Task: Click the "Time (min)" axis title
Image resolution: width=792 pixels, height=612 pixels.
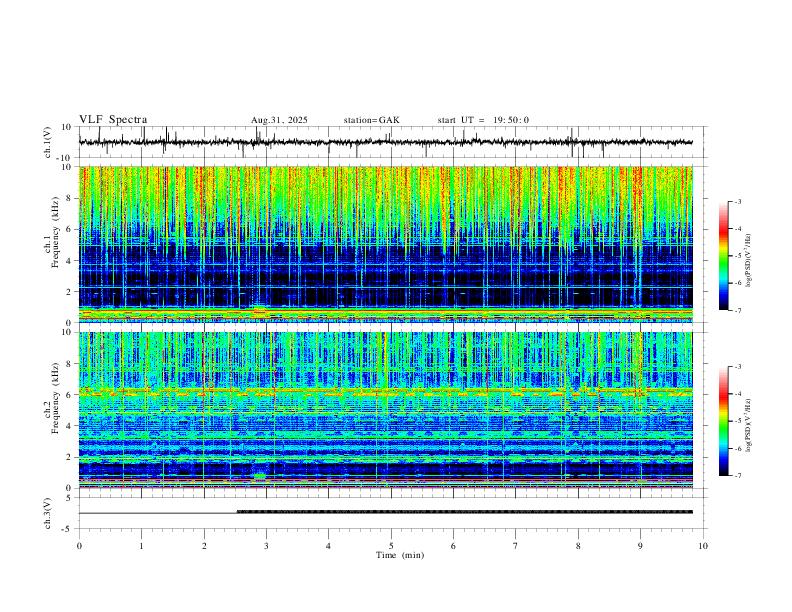Action: (x=400, y=555)
